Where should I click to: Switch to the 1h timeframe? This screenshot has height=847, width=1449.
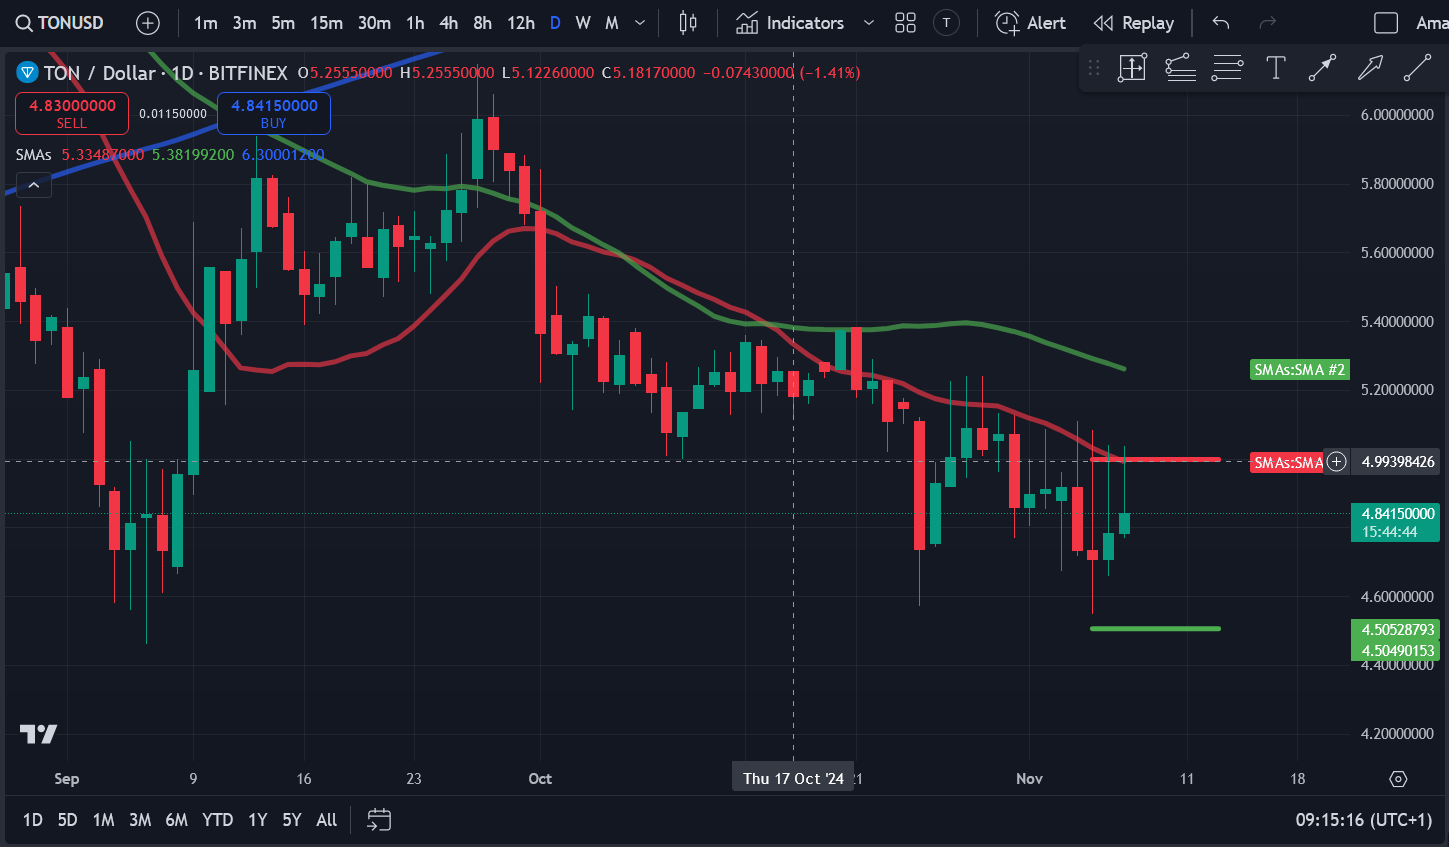(x=415, y=23)
